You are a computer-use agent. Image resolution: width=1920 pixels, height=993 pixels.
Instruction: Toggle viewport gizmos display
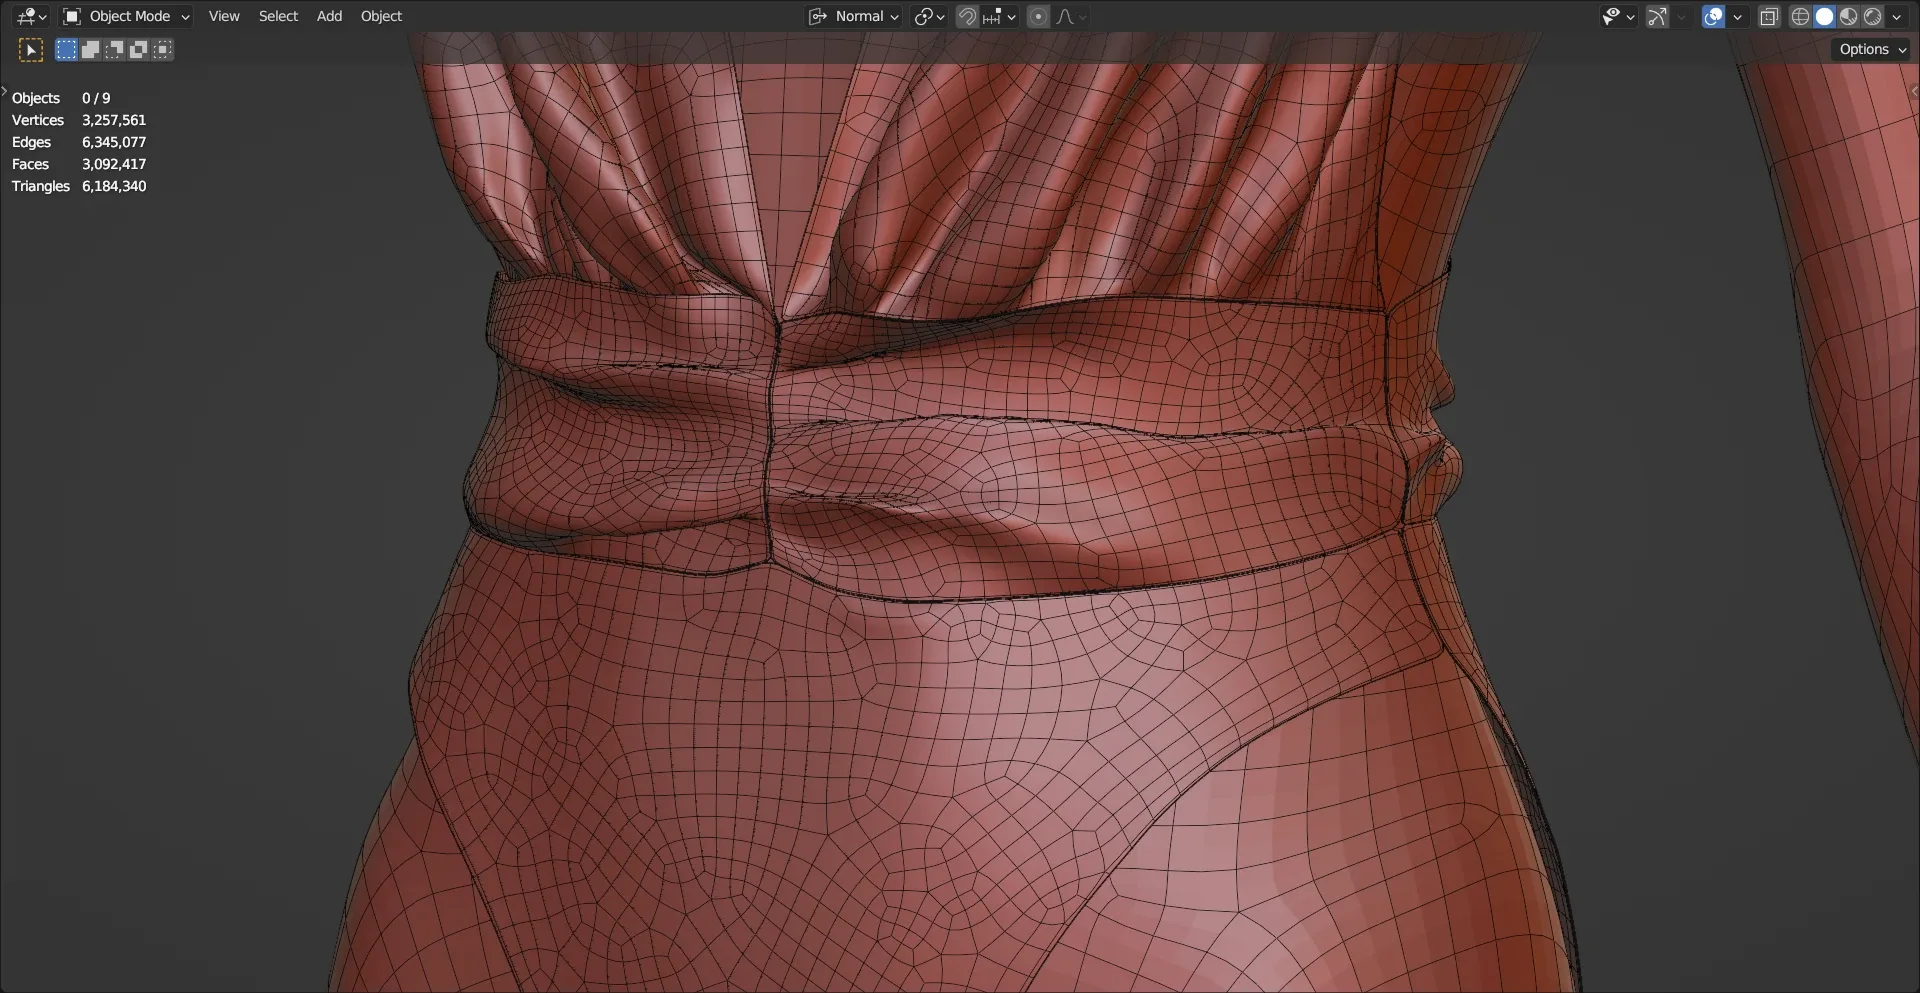(1657, 16)
